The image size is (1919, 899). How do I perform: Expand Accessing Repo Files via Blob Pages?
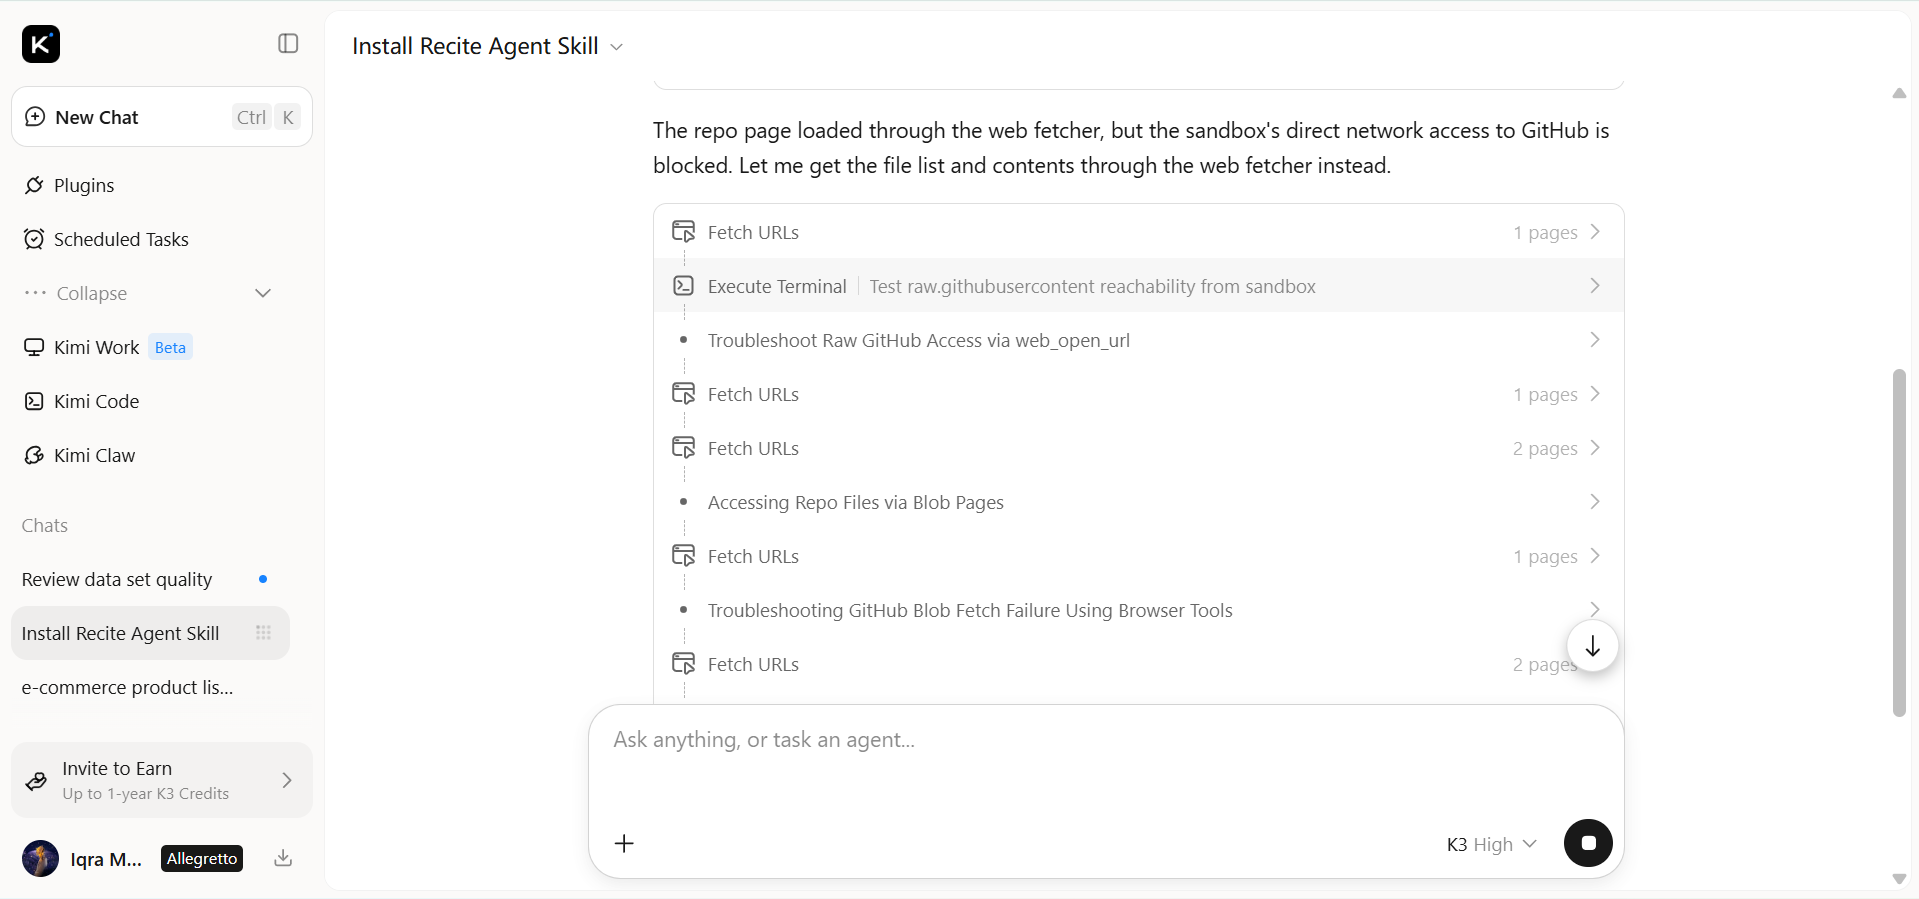[1138, 502]
